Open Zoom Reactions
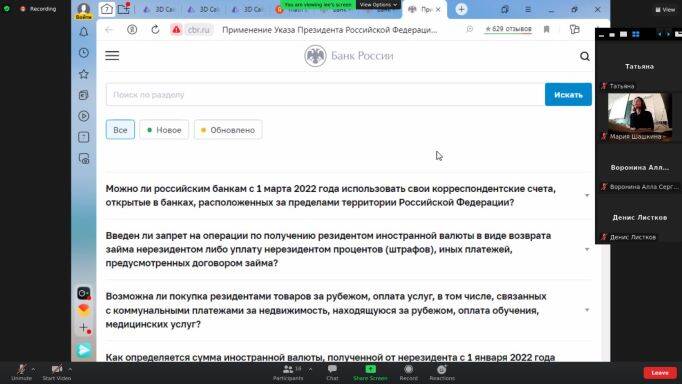 click(441, 372)
